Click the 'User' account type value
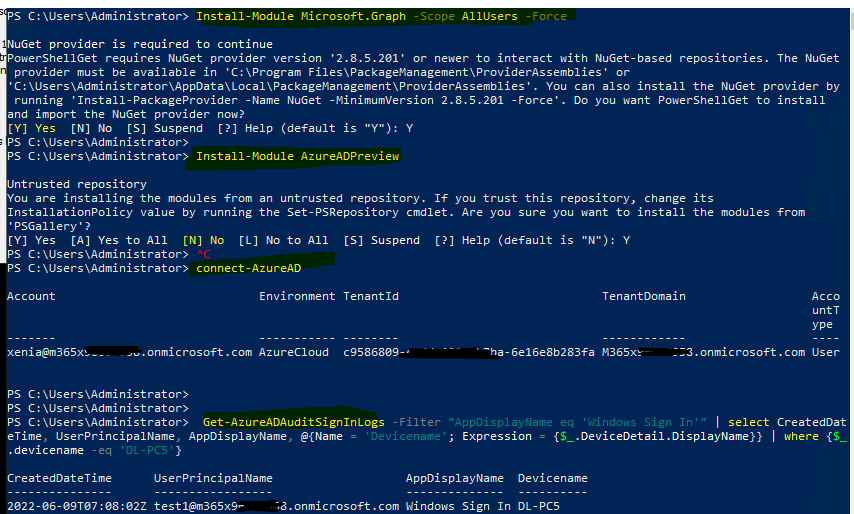This screenshot has height=514, width=854. (x=826, y=352)
